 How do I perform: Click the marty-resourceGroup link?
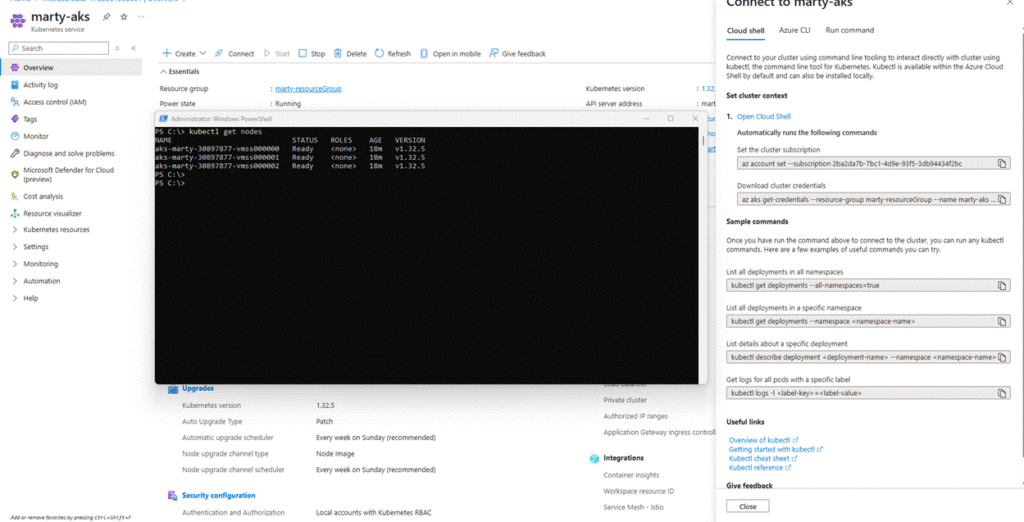coord(307,89)
